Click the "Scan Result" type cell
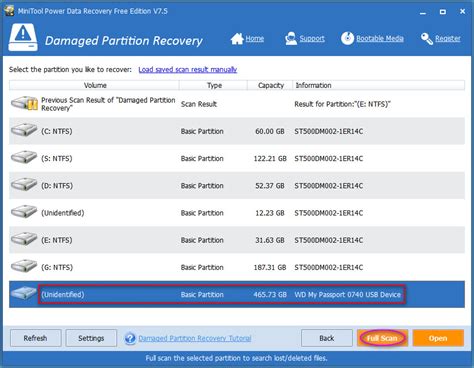474x368 pixels. tap(199, 104)
